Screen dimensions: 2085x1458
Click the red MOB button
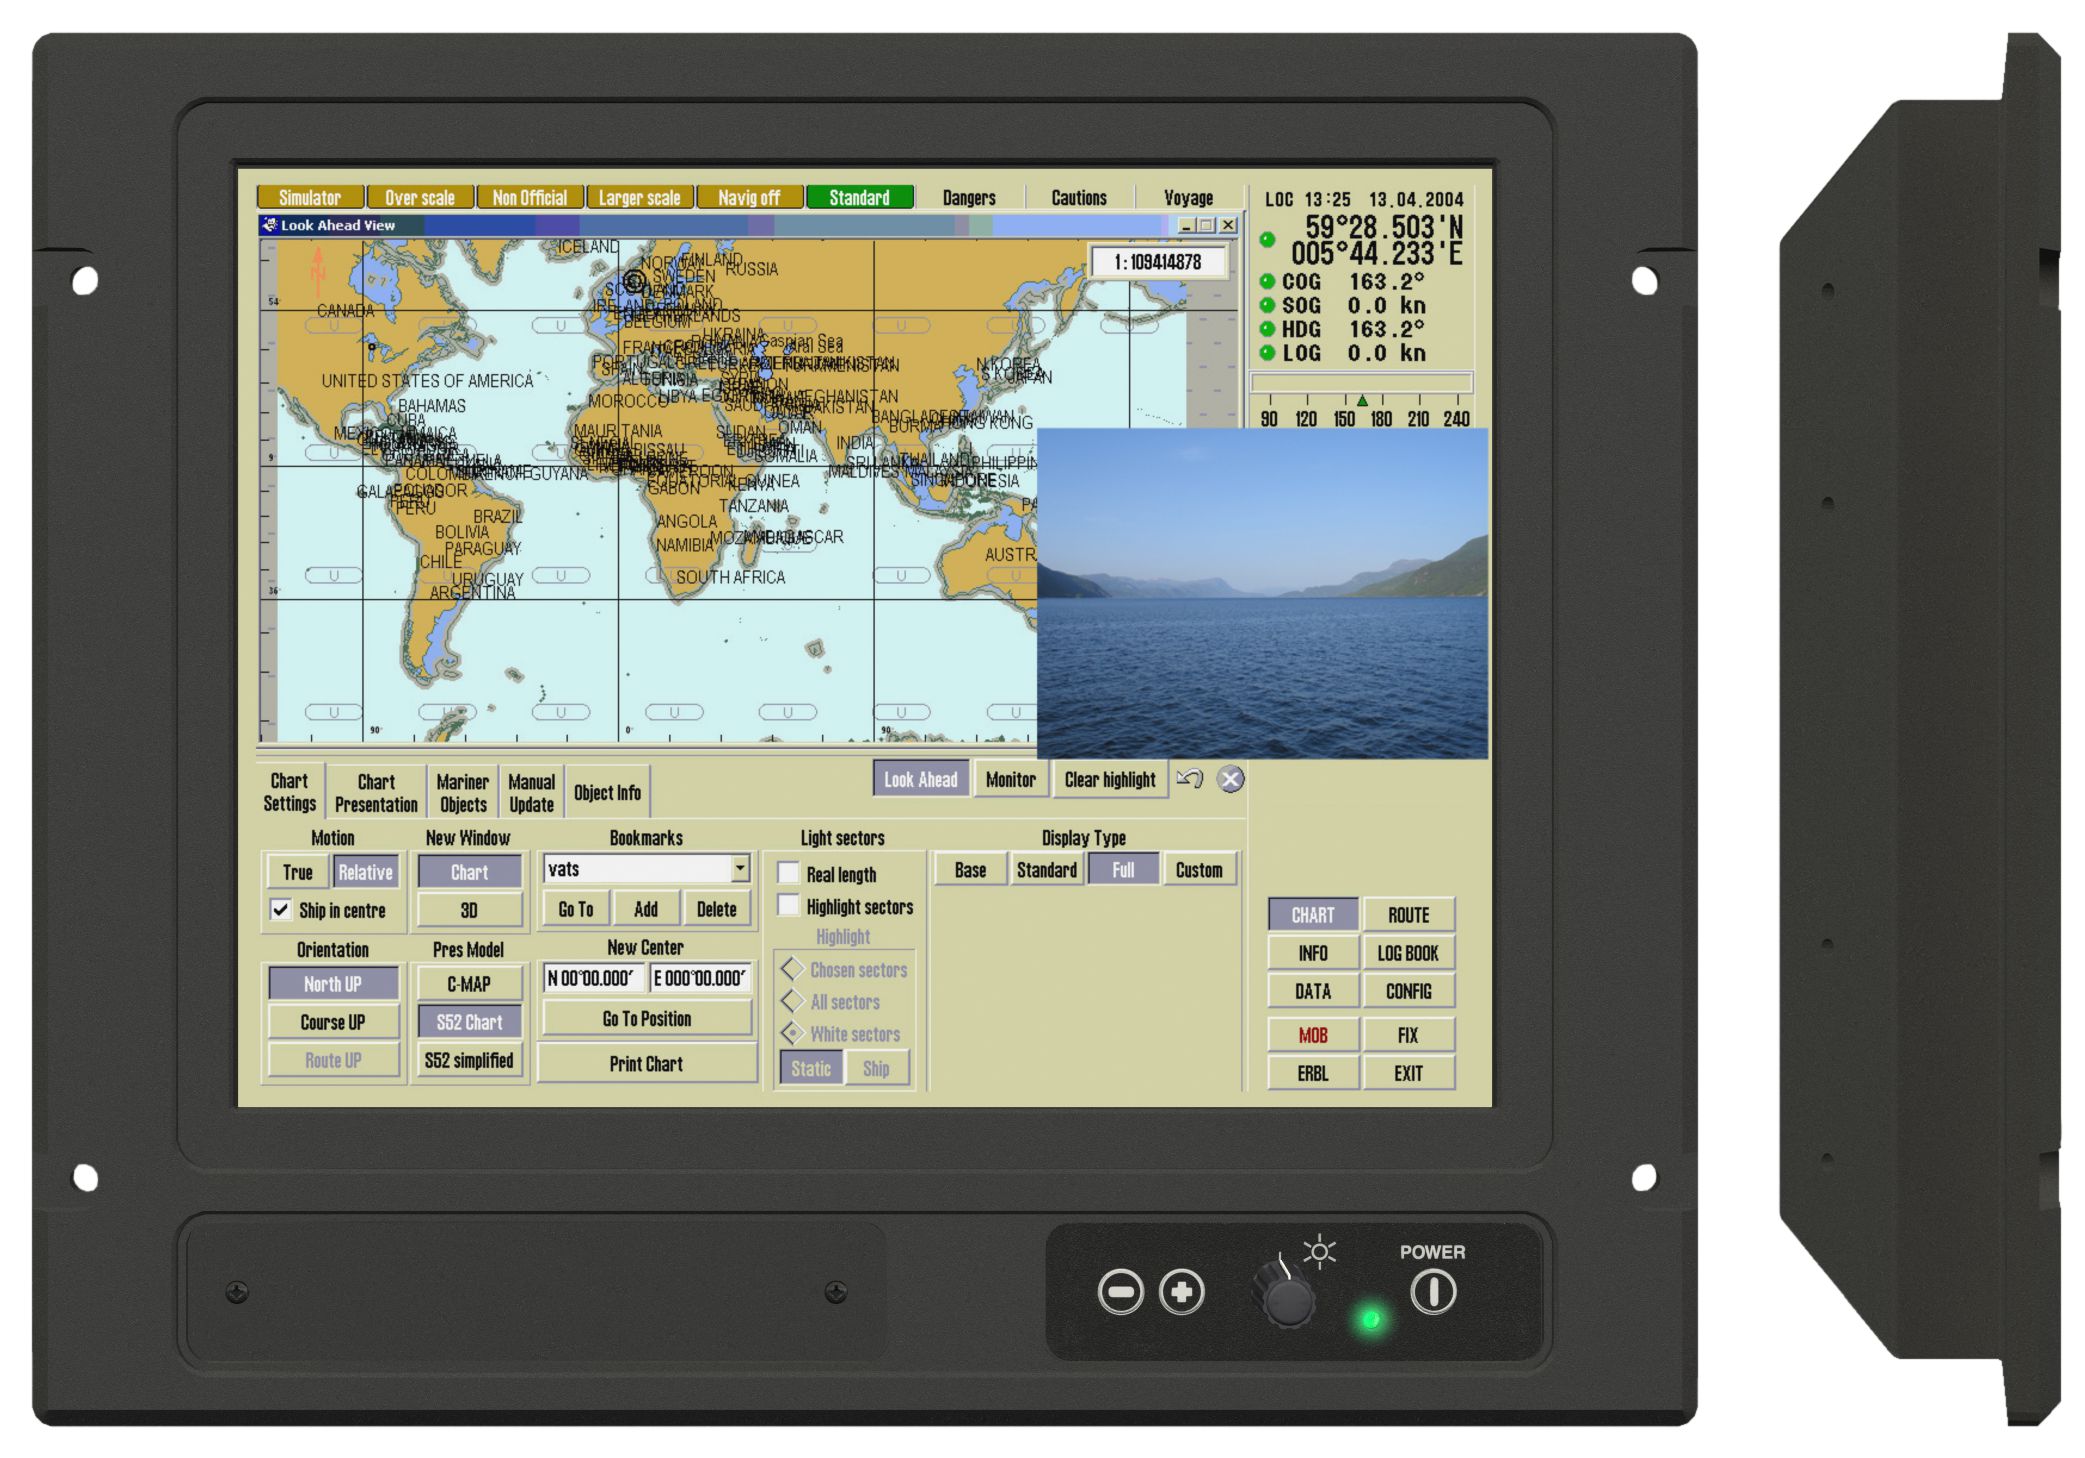click(1313, 1035)
